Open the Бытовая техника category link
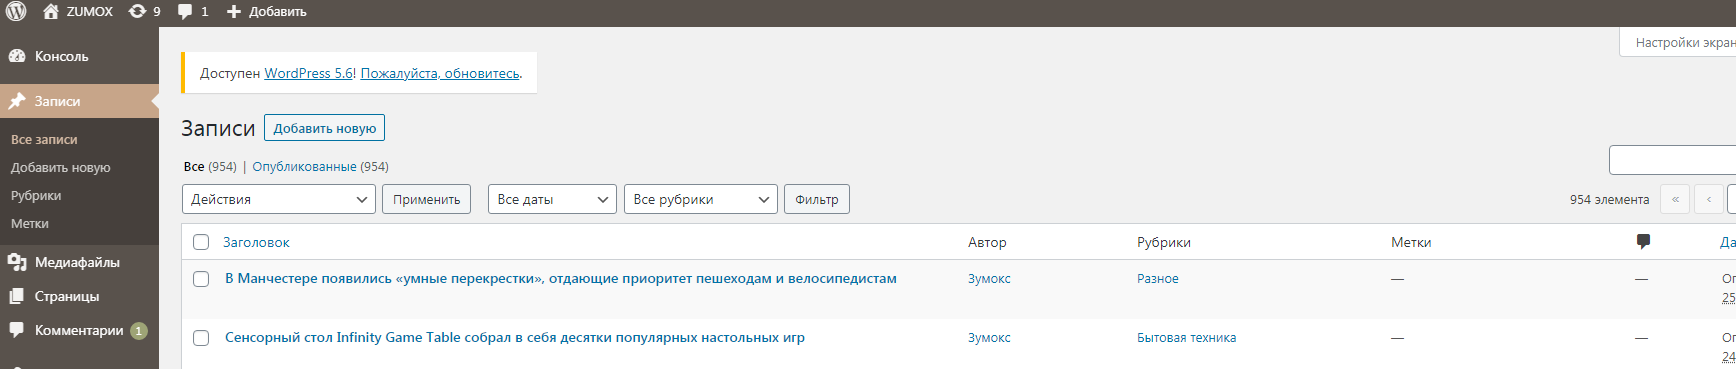 point(1186,338)
